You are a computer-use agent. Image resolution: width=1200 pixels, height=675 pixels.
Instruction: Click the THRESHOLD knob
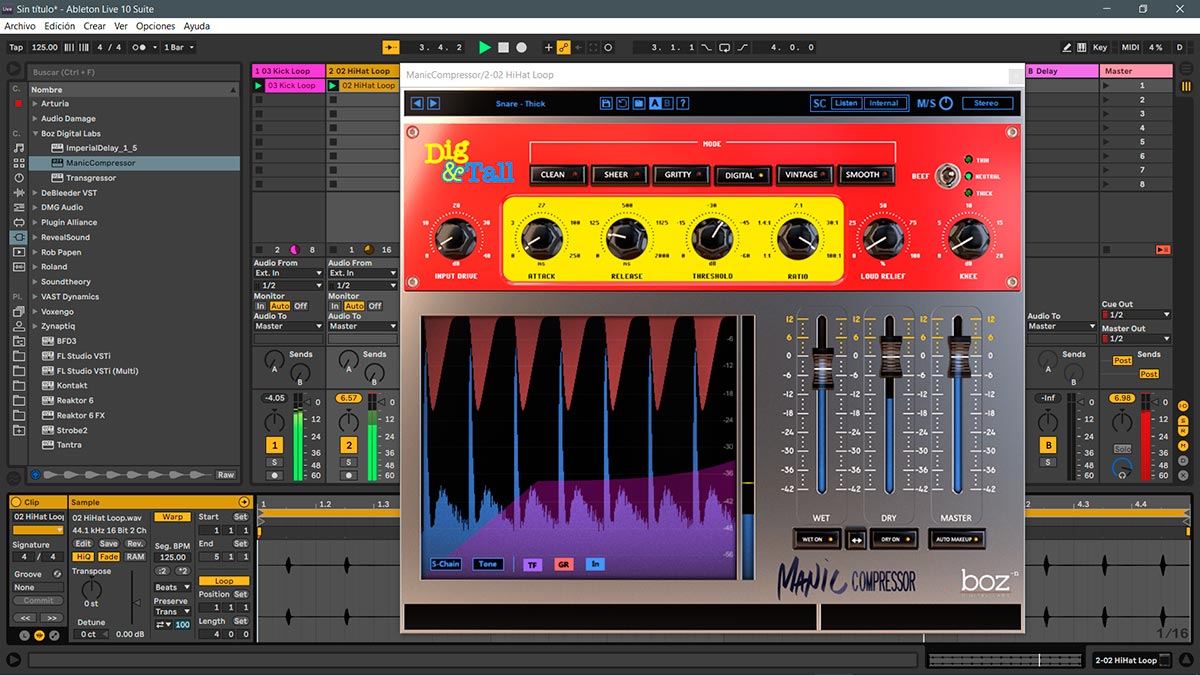[x=712, y=237]
